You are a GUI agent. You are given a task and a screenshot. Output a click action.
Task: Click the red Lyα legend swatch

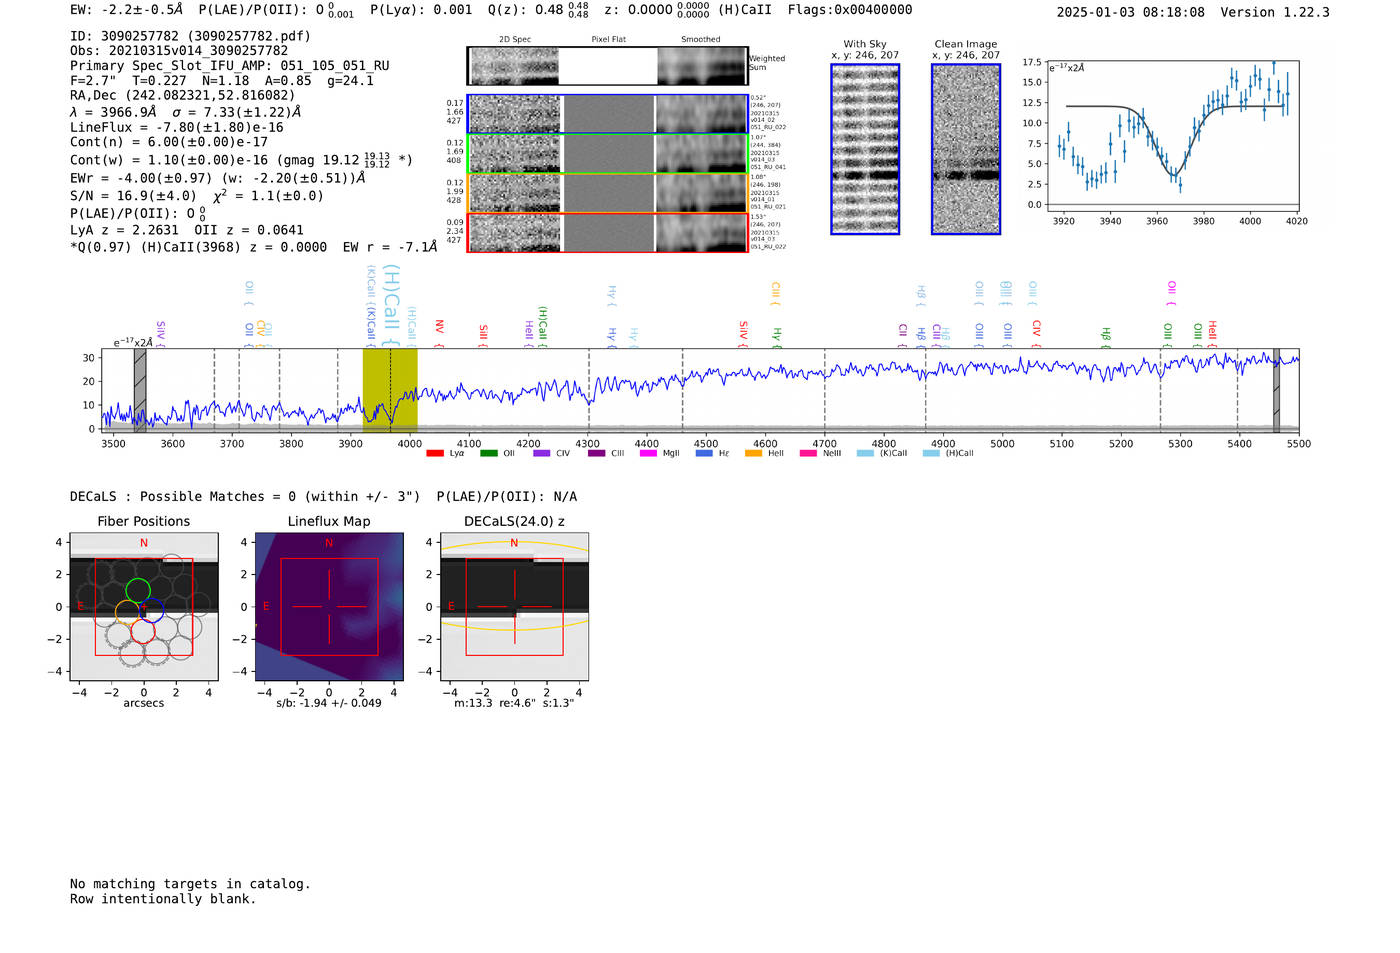coord(434,453)
